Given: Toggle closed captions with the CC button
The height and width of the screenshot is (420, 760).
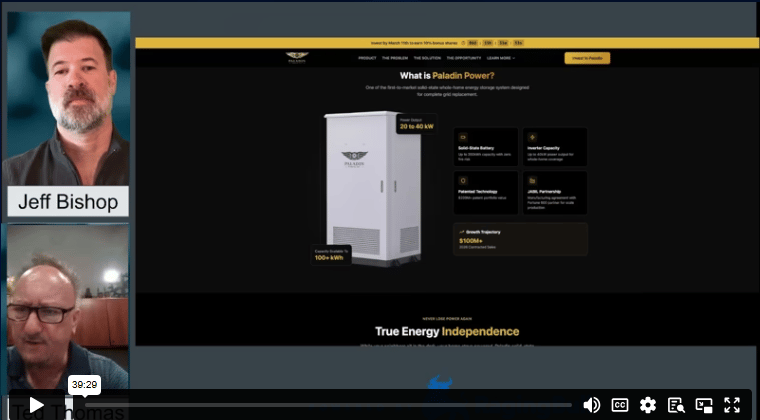Looking at the screenshot, I should pos(619,405).
